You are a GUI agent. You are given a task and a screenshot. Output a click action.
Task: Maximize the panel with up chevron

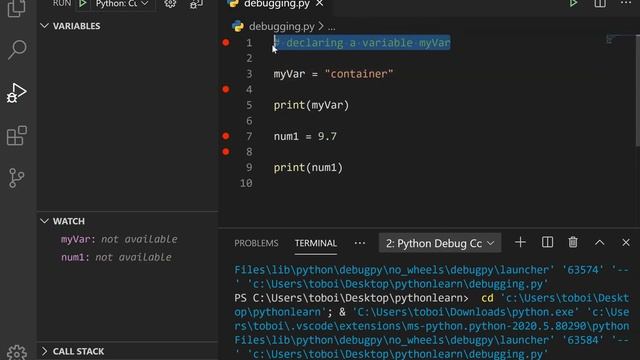[599, 243]
